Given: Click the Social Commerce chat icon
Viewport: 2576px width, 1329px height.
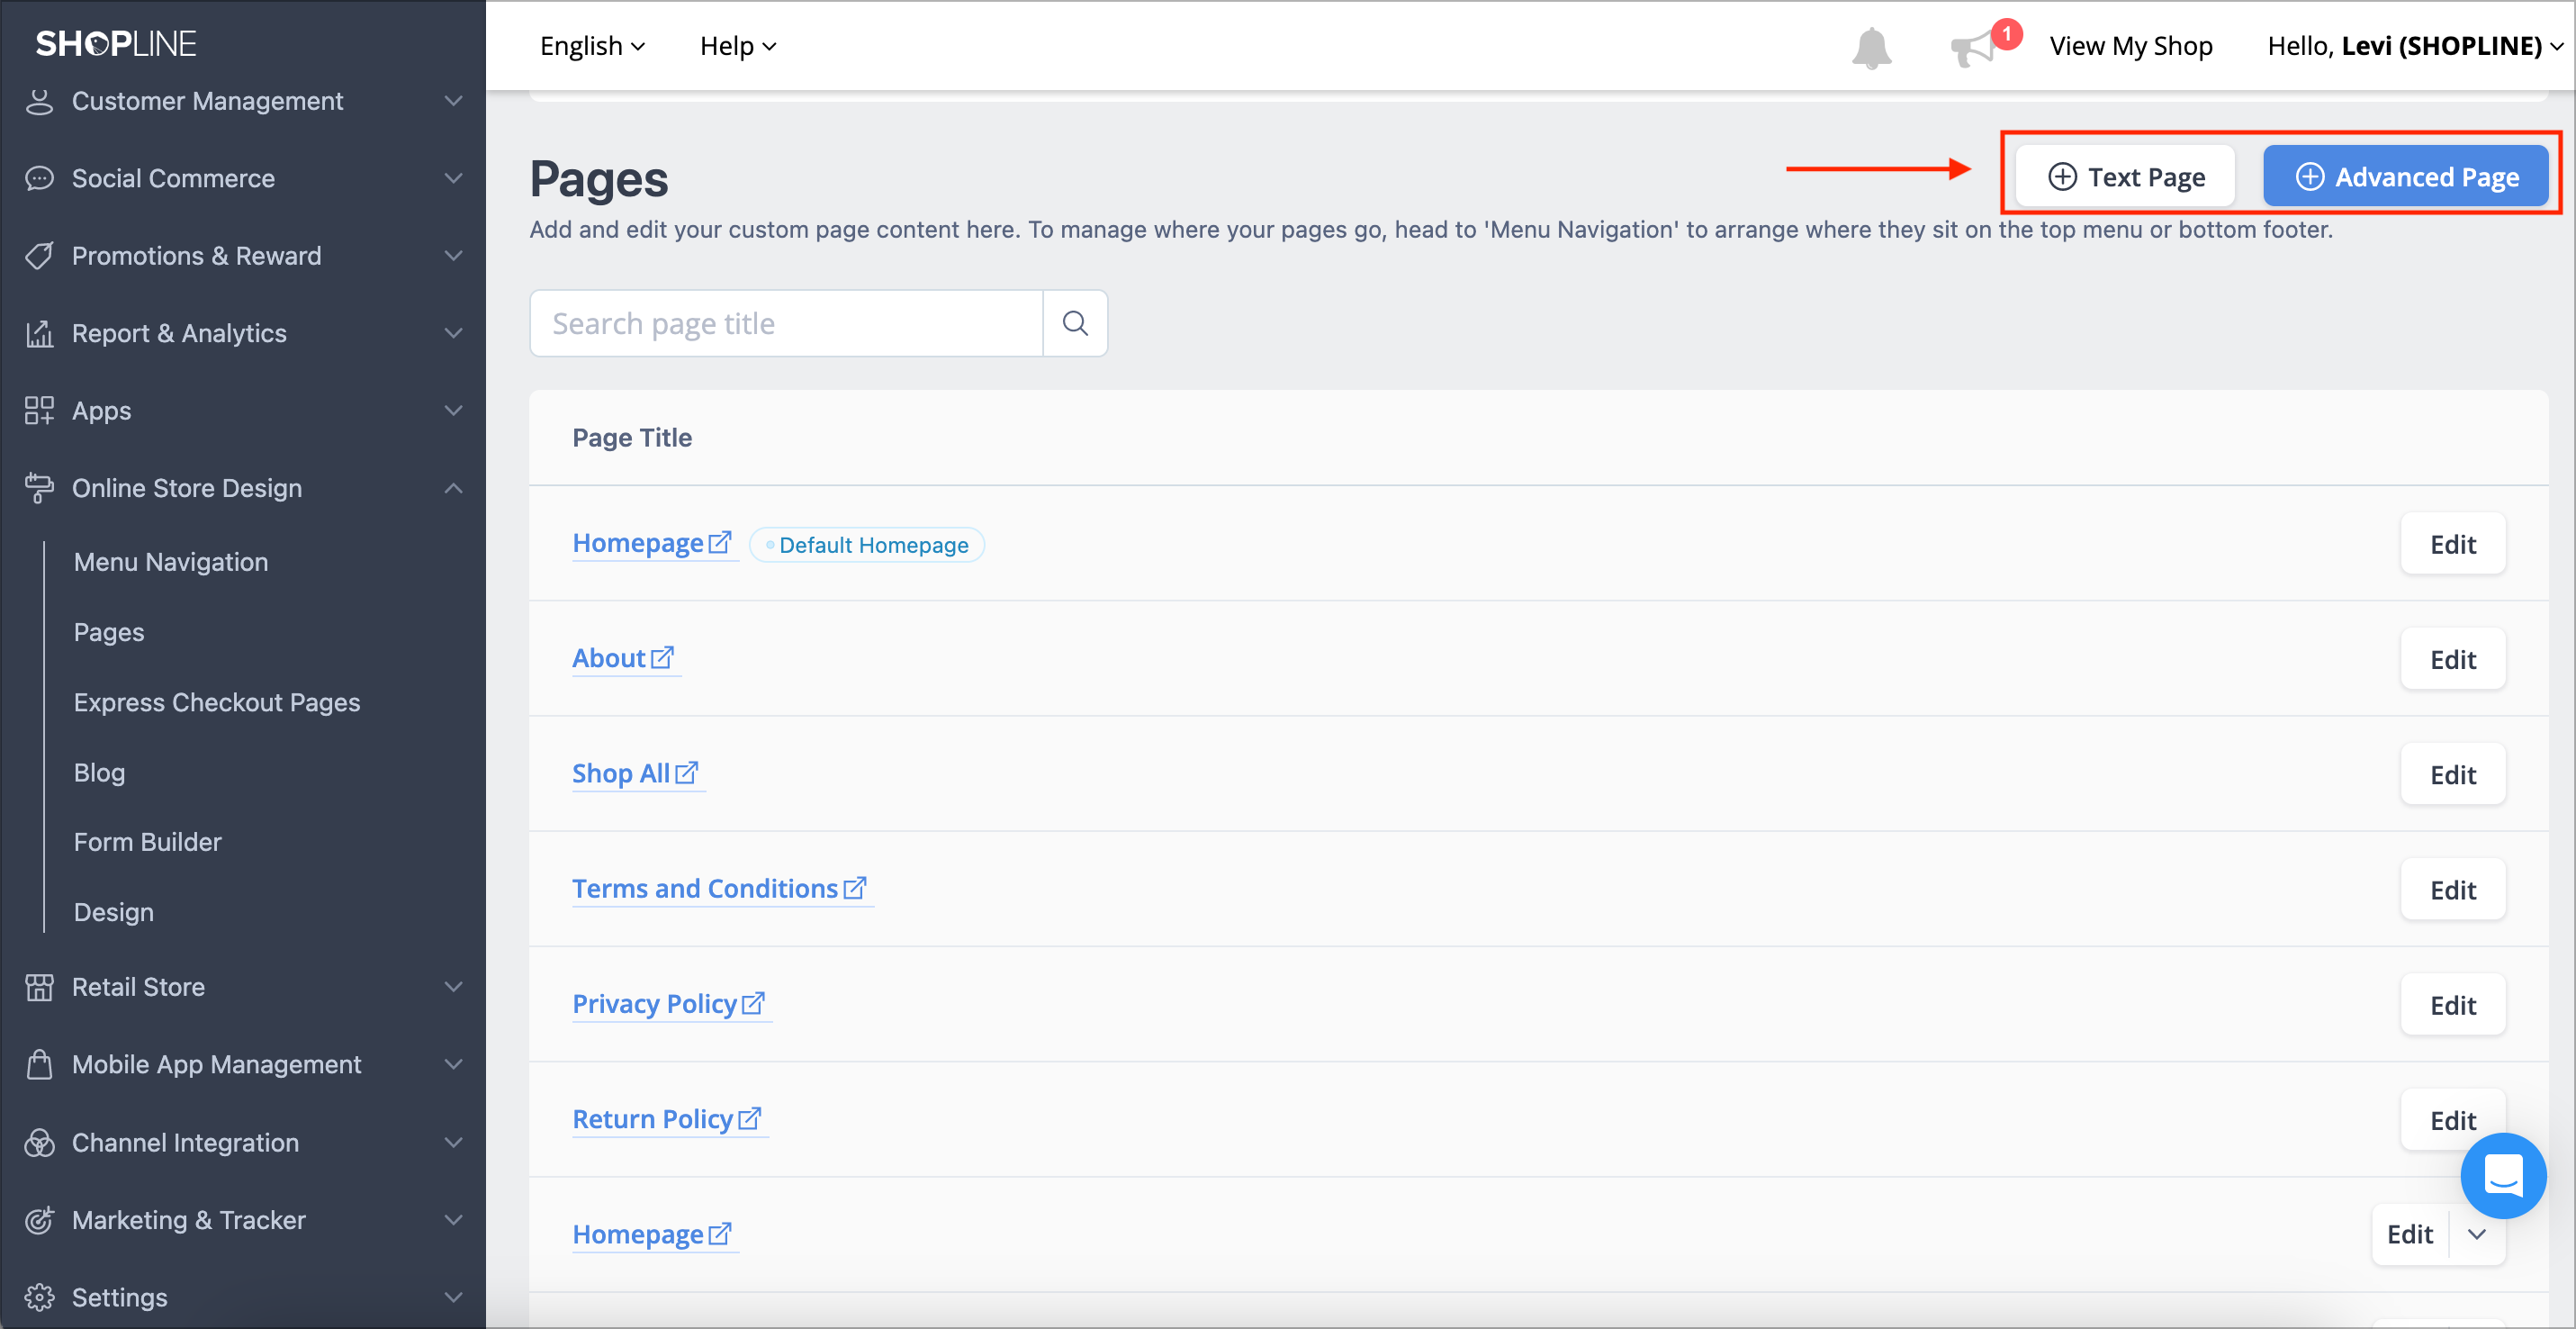Looking at the screenshot, I should click(39, 178).
